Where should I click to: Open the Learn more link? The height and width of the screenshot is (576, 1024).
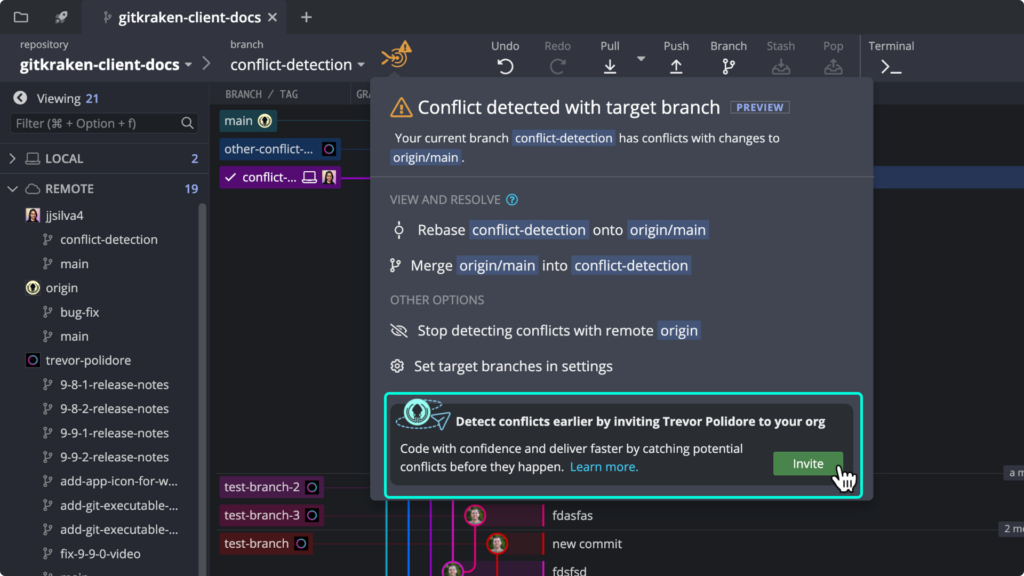click(604, 467)
